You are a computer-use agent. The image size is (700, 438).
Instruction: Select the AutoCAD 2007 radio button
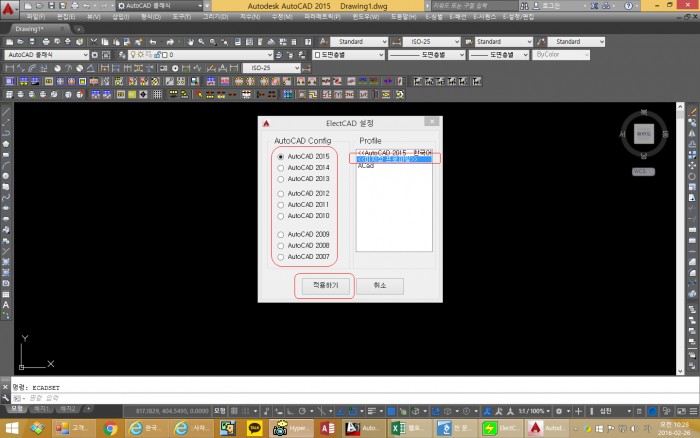pyautogui.click(x=281, y=257)
